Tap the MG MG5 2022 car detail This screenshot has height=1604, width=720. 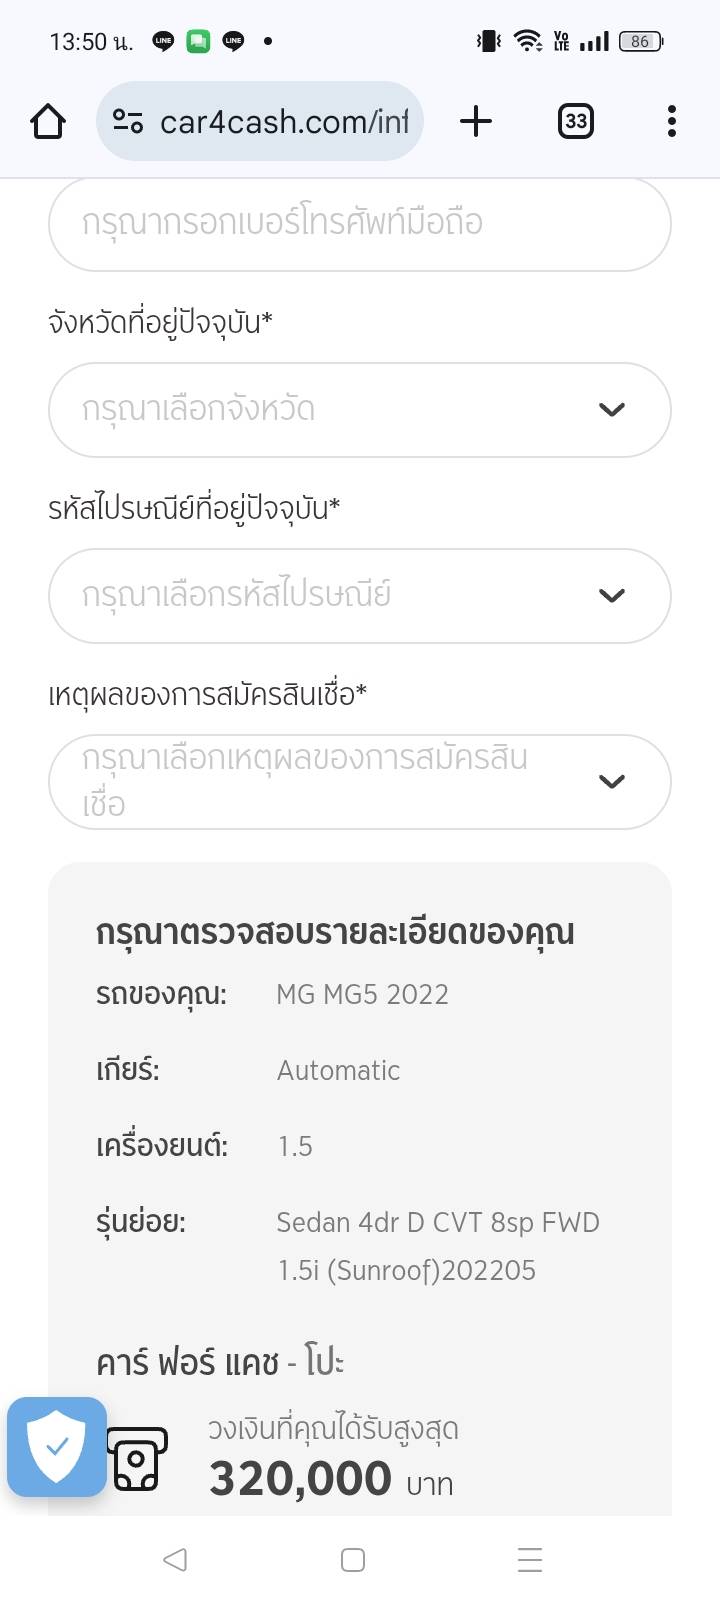(x=362, y=995)
